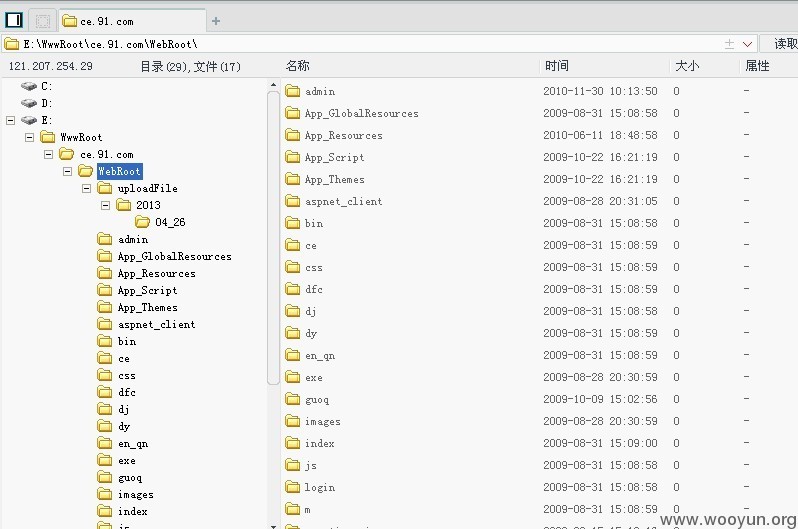
Task: Sort by the 名称 column header
Action: click(x=297, y=66)
